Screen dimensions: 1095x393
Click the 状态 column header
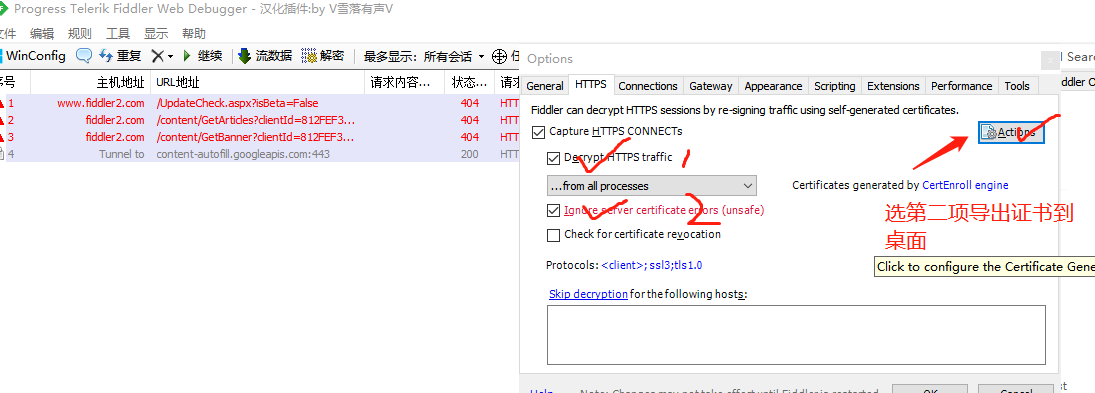(x=470, y=82)
